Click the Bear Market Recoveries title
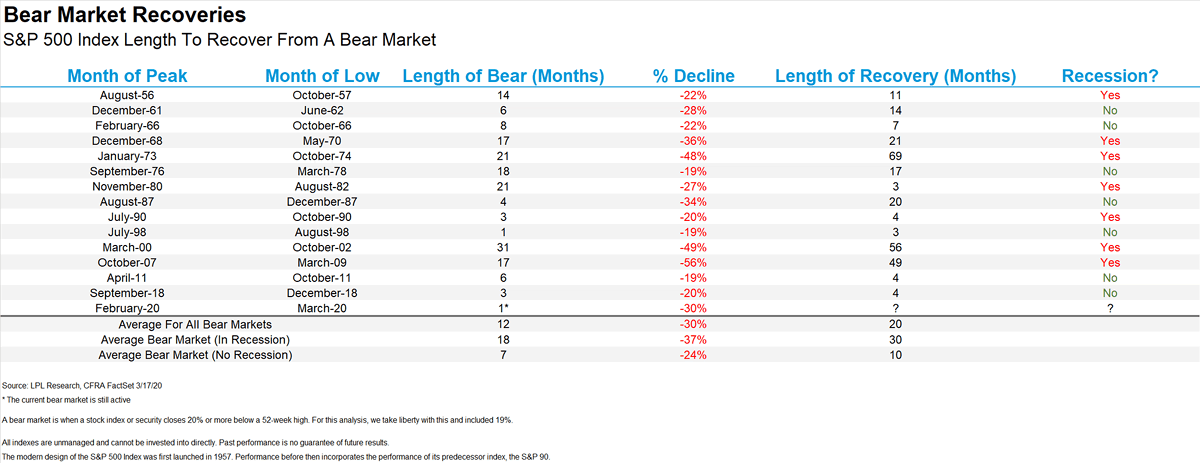The height and width of the screenshot is (463, 1200). (123, 16)
